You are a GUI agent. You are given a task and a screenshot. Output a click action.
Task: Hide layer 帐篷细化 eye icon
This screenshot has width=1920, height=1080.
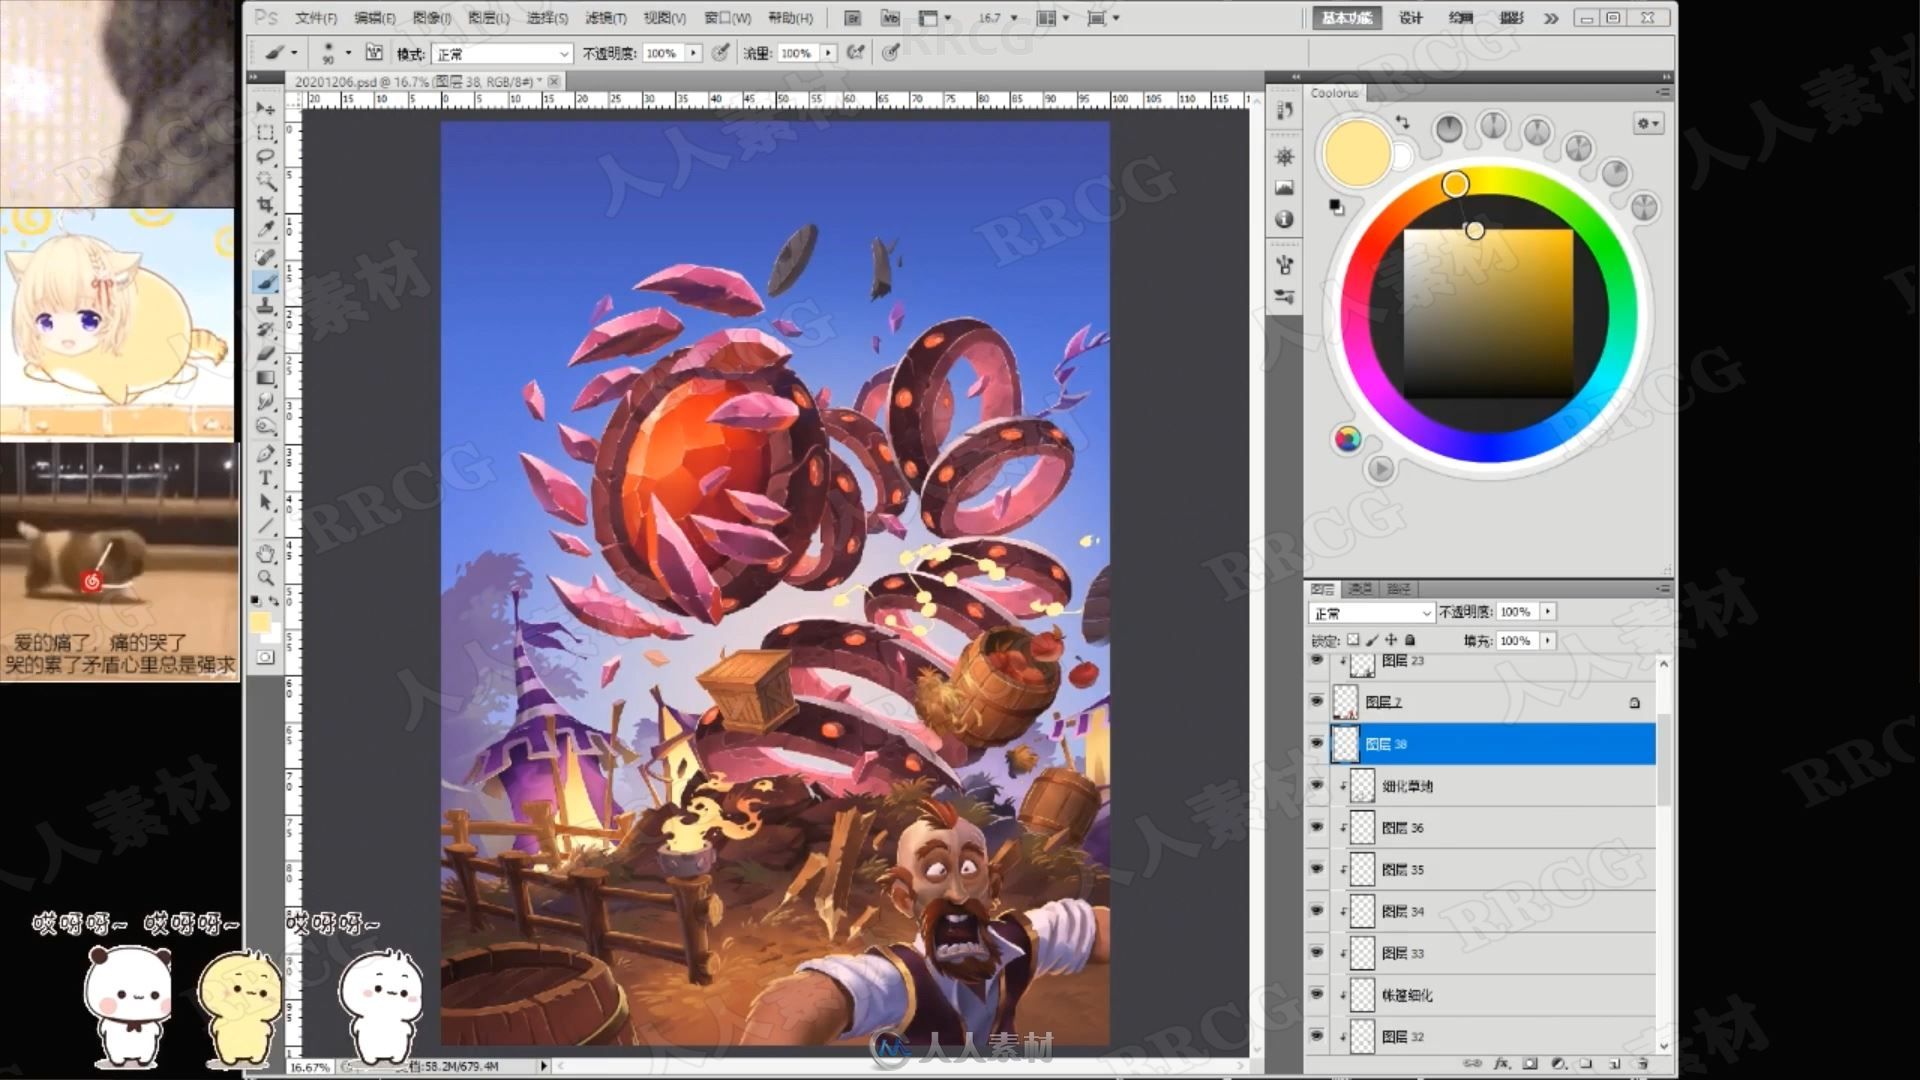[x=1316, y=994]
